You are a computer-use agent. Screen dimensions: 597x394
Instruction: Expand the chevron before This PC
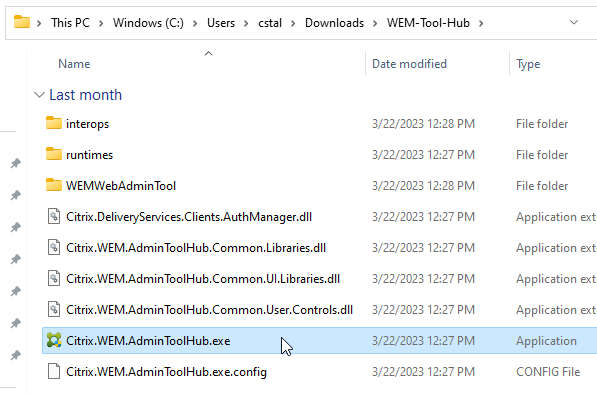point(39,23)
